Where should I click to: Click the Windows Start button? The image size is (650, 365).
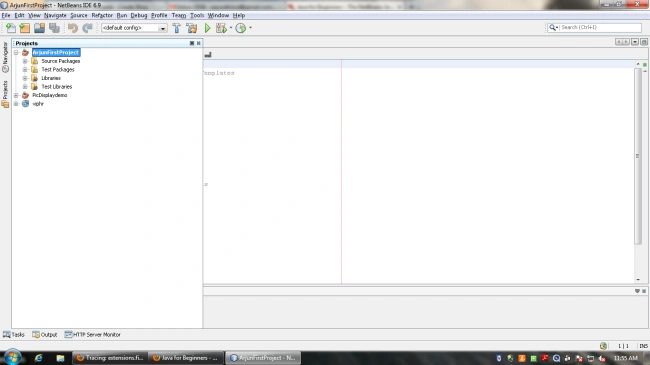pos(12,358)
